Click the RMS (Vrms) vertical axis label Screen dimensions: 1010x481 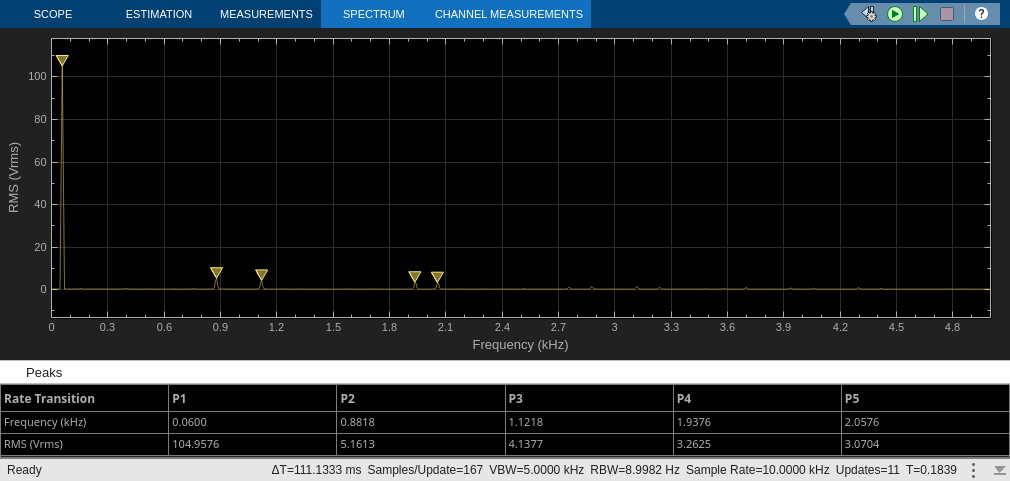click(x=14, y=178)
